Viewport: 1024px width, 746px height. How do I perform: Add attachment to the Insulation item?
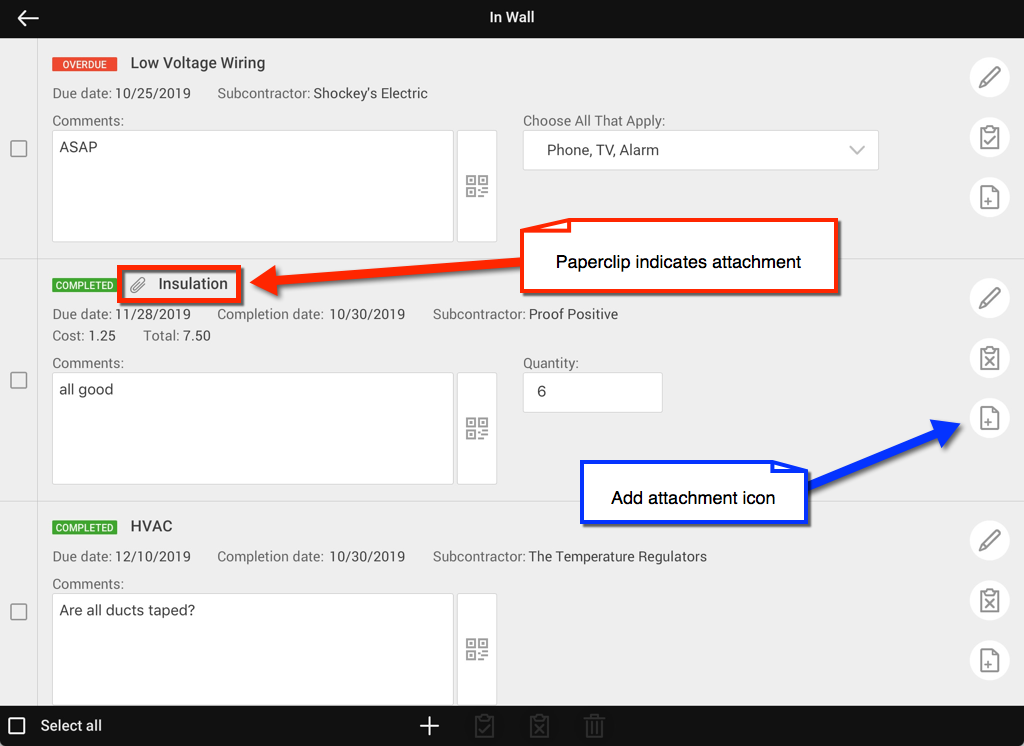point(989,418)
